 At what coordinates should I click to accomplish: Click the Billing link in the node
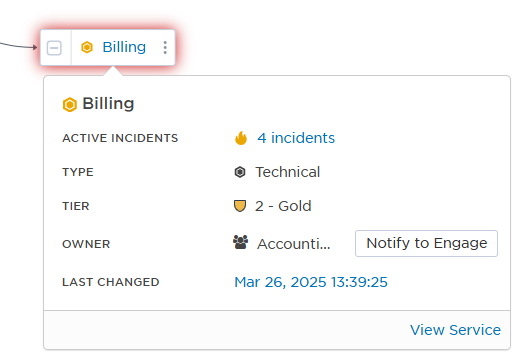click(124, 47)
